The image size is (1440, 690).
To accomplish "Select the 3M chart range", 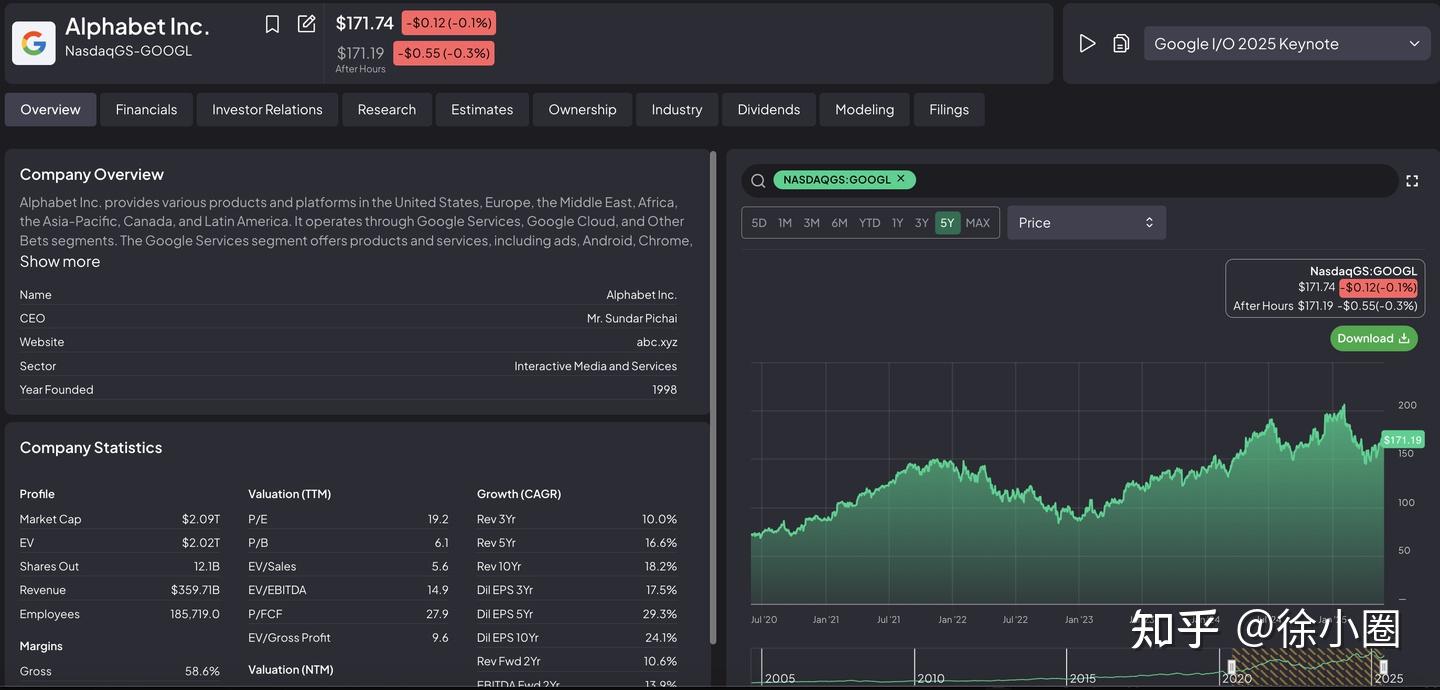I will (x=812, y=222).
